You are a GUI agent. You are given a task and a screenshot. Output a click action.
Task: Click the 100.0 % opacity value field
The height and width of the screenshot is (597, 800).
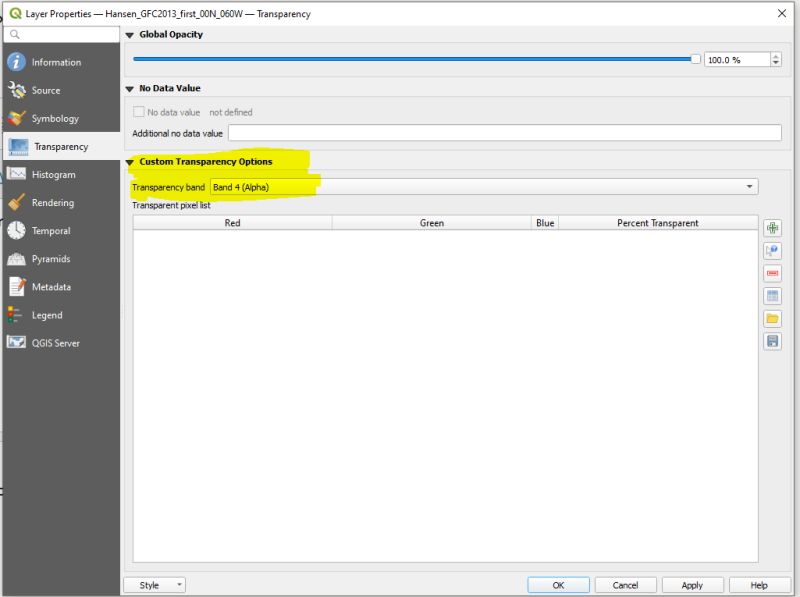[737, 60]
